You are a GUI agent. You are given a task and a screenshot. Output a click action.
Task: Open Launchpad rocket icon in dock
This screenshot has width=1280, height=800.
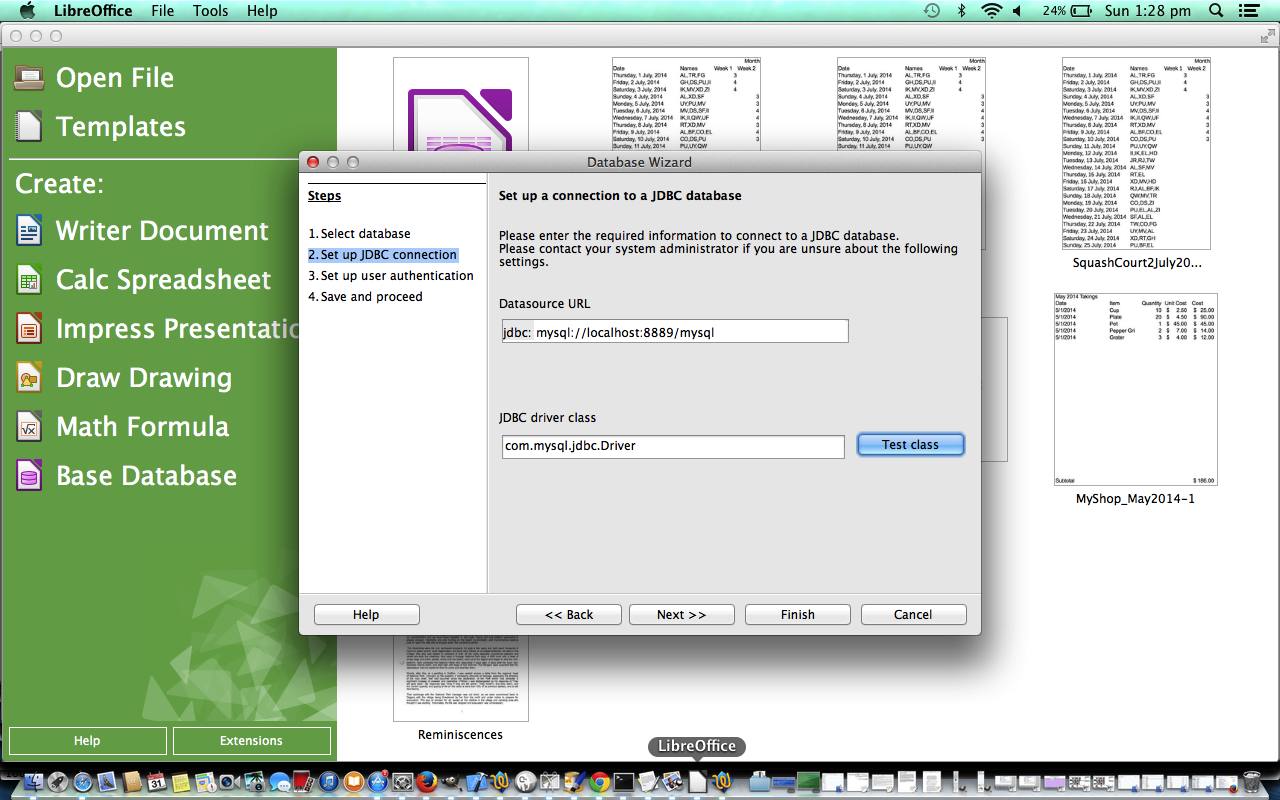click(58, 782)
